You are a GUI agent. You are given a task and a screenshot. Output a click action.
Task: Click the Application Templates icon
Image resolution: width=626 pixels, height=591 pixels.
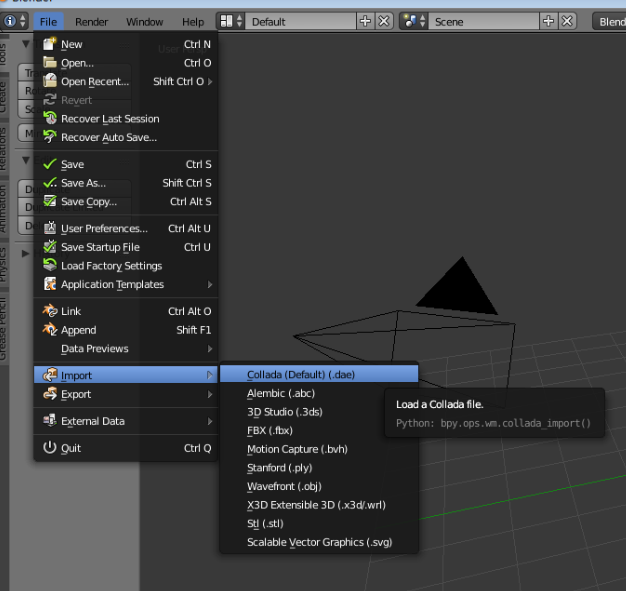tap(50, 284)
